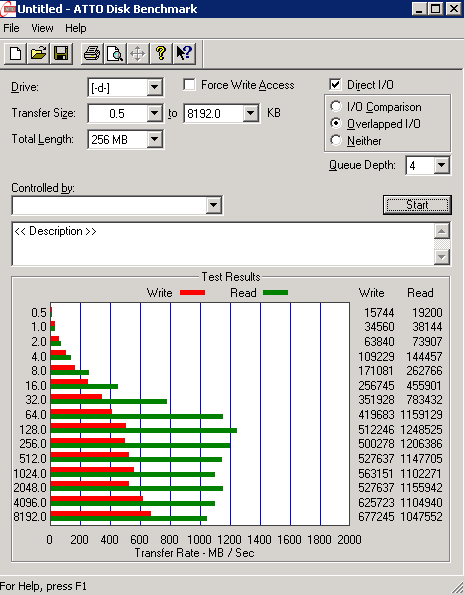
Task: Open the File menu
Action: tap(11, 28)
